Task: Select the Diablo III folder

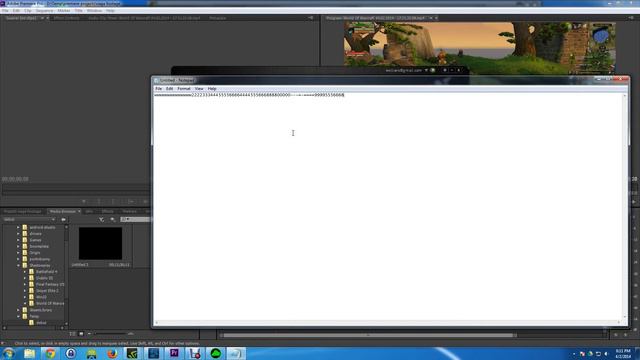Action: pos(44,278)
